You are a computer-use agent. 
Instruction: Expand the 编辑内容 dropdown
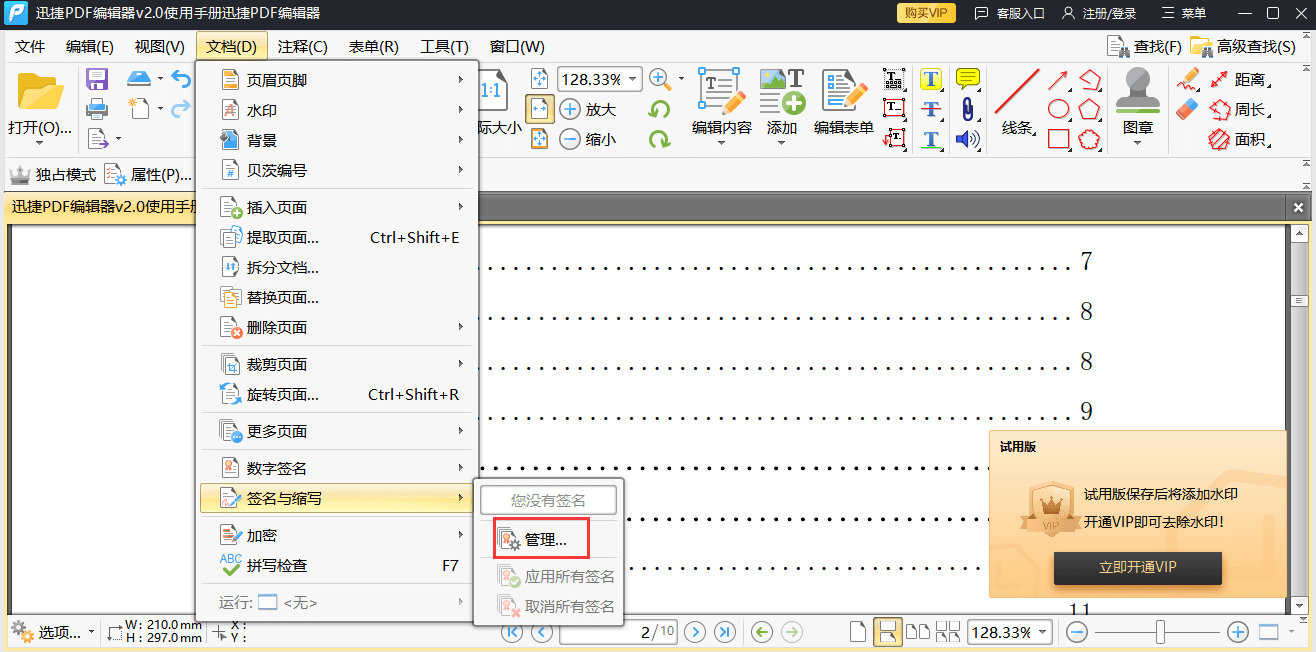[722, 143]
